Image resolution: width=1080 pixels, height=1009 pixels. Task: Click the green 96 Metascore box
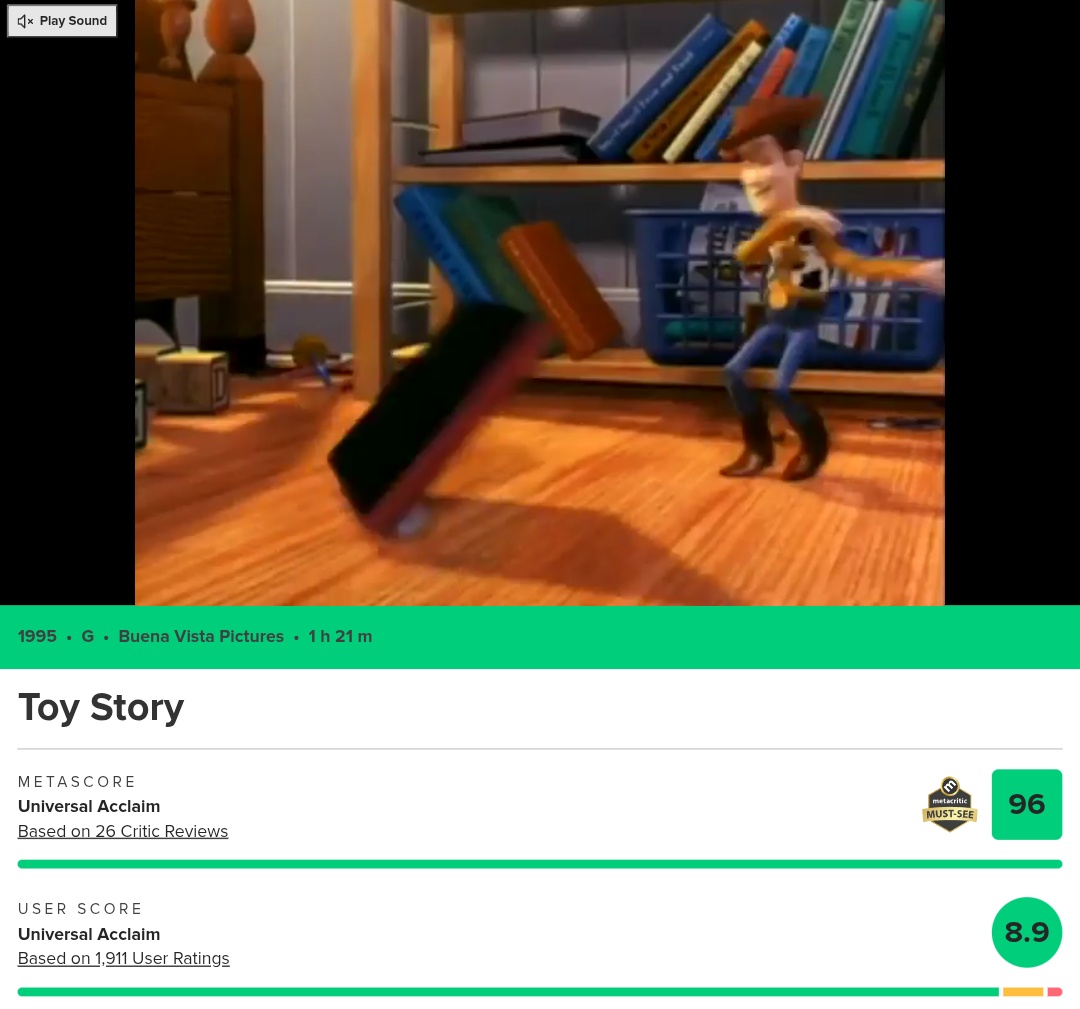[x=1026, y=804]
